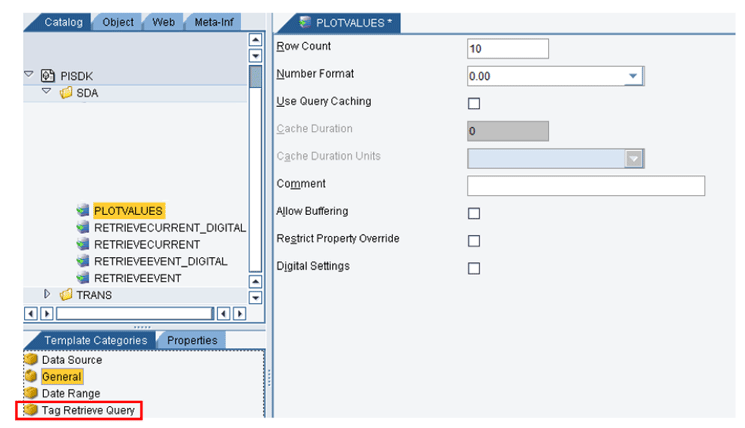The width and height of the screenshot is (745, 428).
Task: Click the icon on the PLOTVALUES editor tab
Action: (305, 22)
